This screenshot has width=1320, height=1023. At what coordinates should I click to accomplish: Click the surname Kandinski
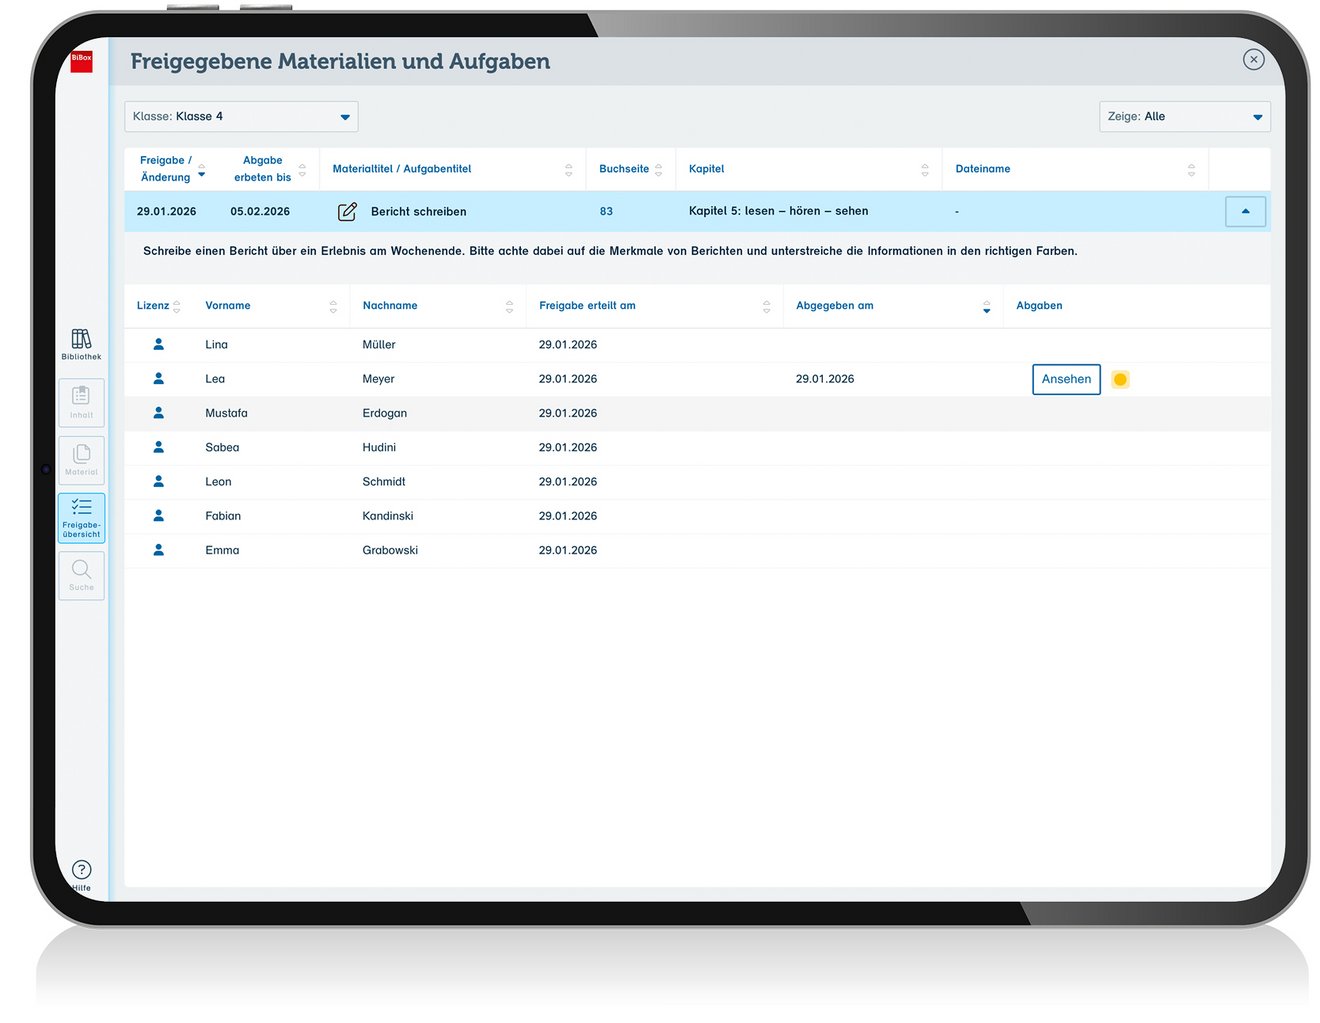pyautogui.click(x=387, y=516)
